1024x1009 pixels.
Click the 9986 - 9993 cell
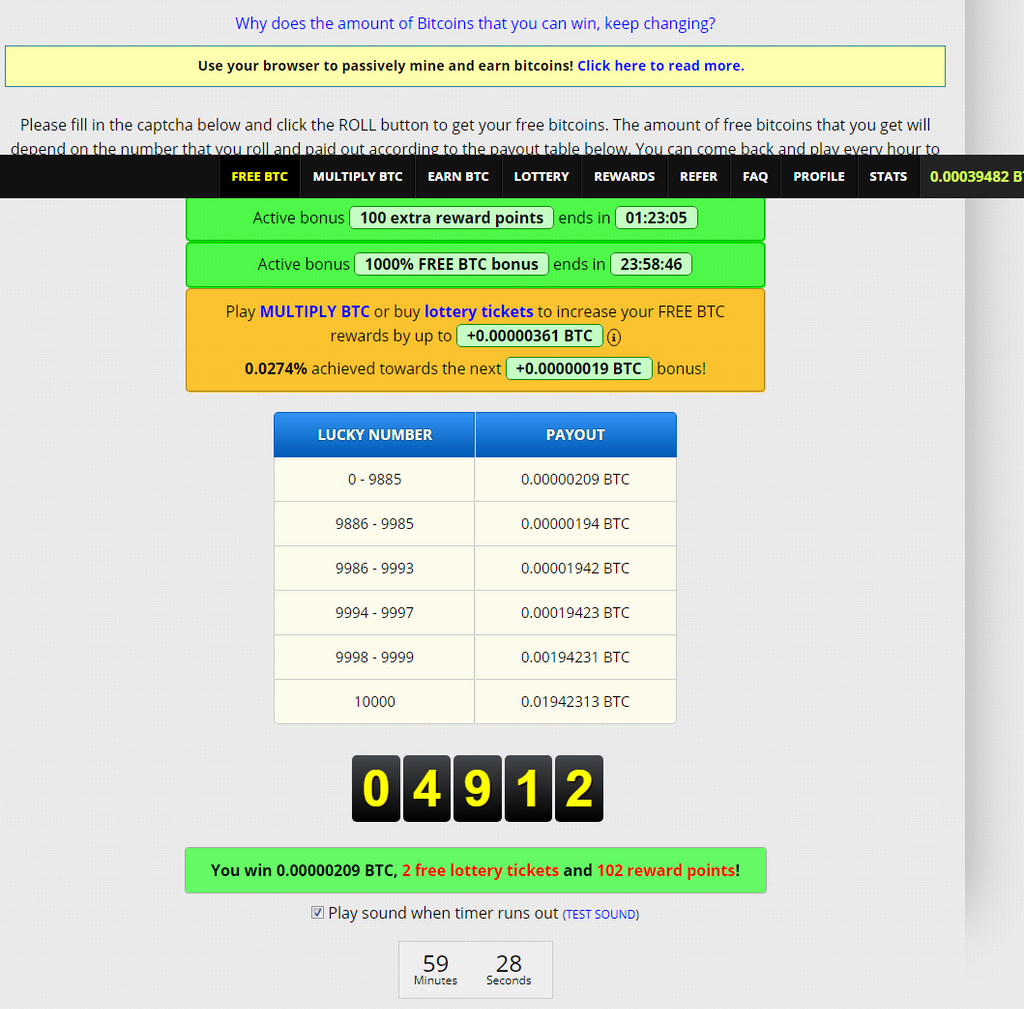pos(374,568)
